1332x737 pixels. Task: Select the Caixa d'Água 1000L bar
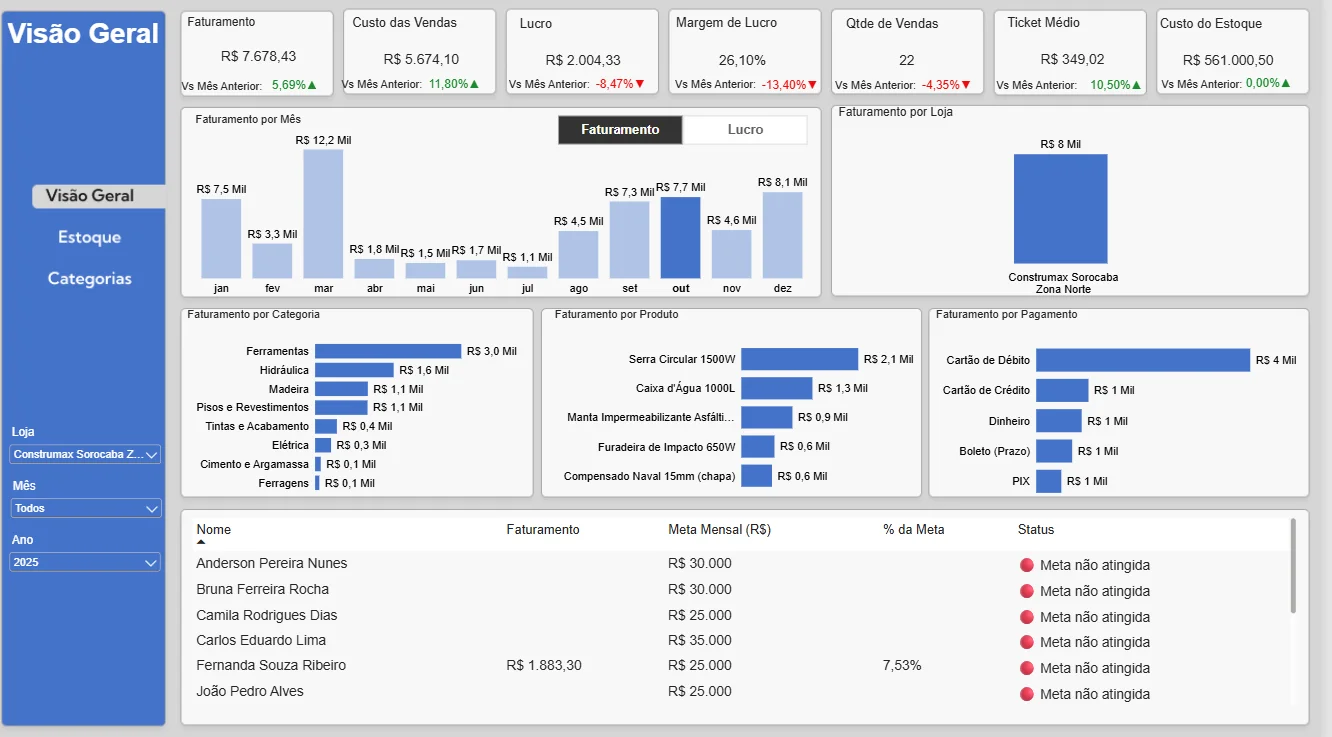[776, 388]
